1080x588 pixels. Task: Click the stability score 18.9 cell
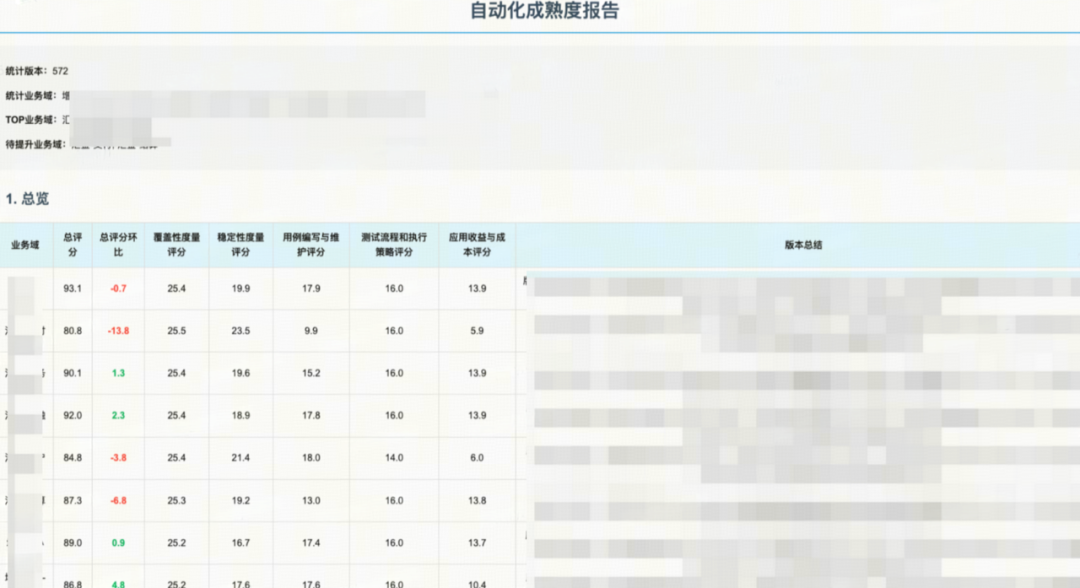pyautogui.click(x=240, y=416)
